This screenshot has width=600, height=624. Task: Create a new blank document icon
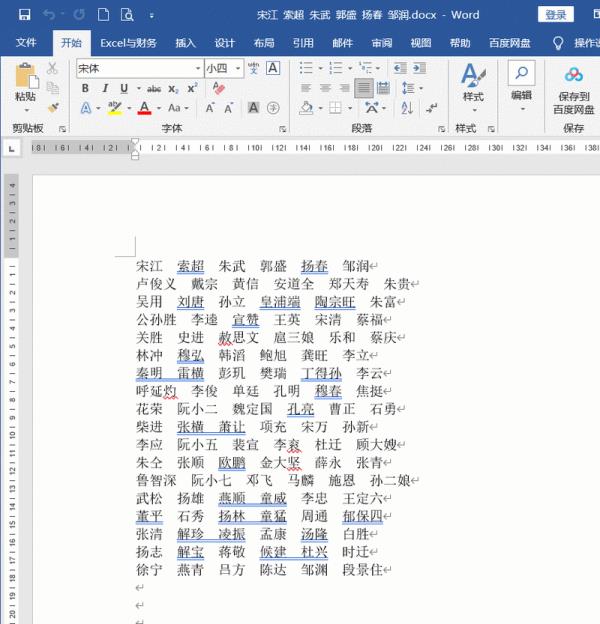103,15
